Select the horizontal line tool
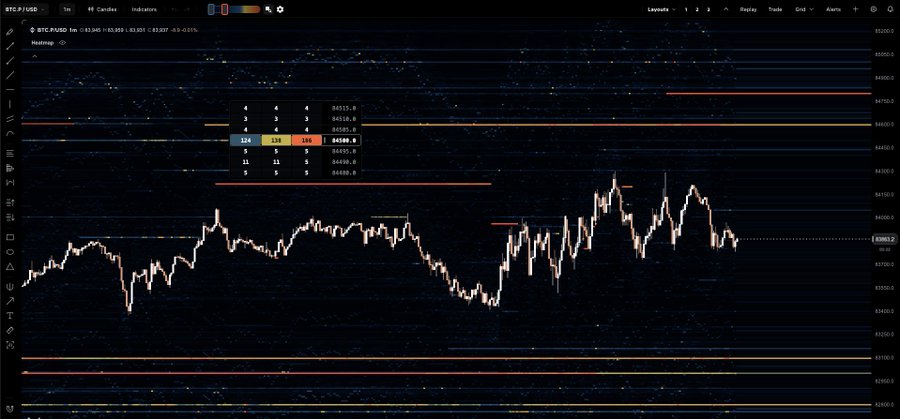 (x=10, y=90)
